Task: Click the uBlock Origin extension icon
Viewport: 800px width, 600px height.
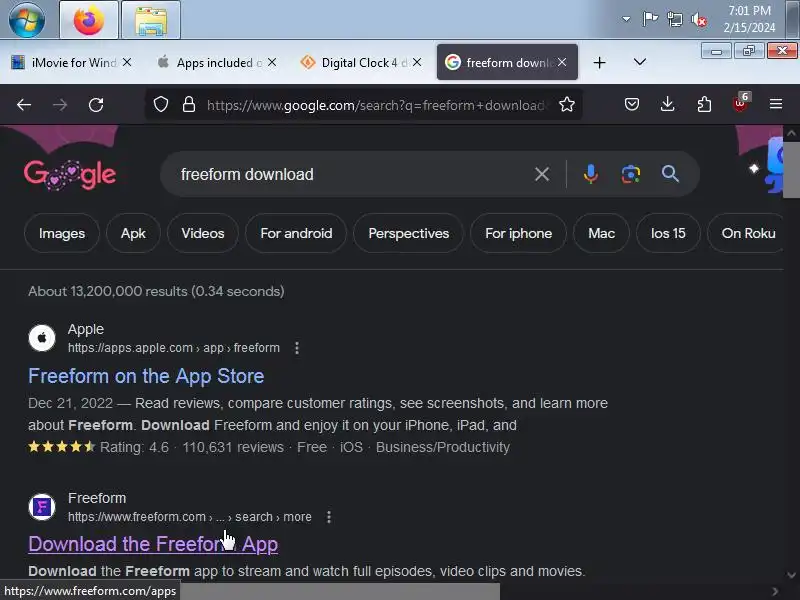Action: (x=740, y=104)
